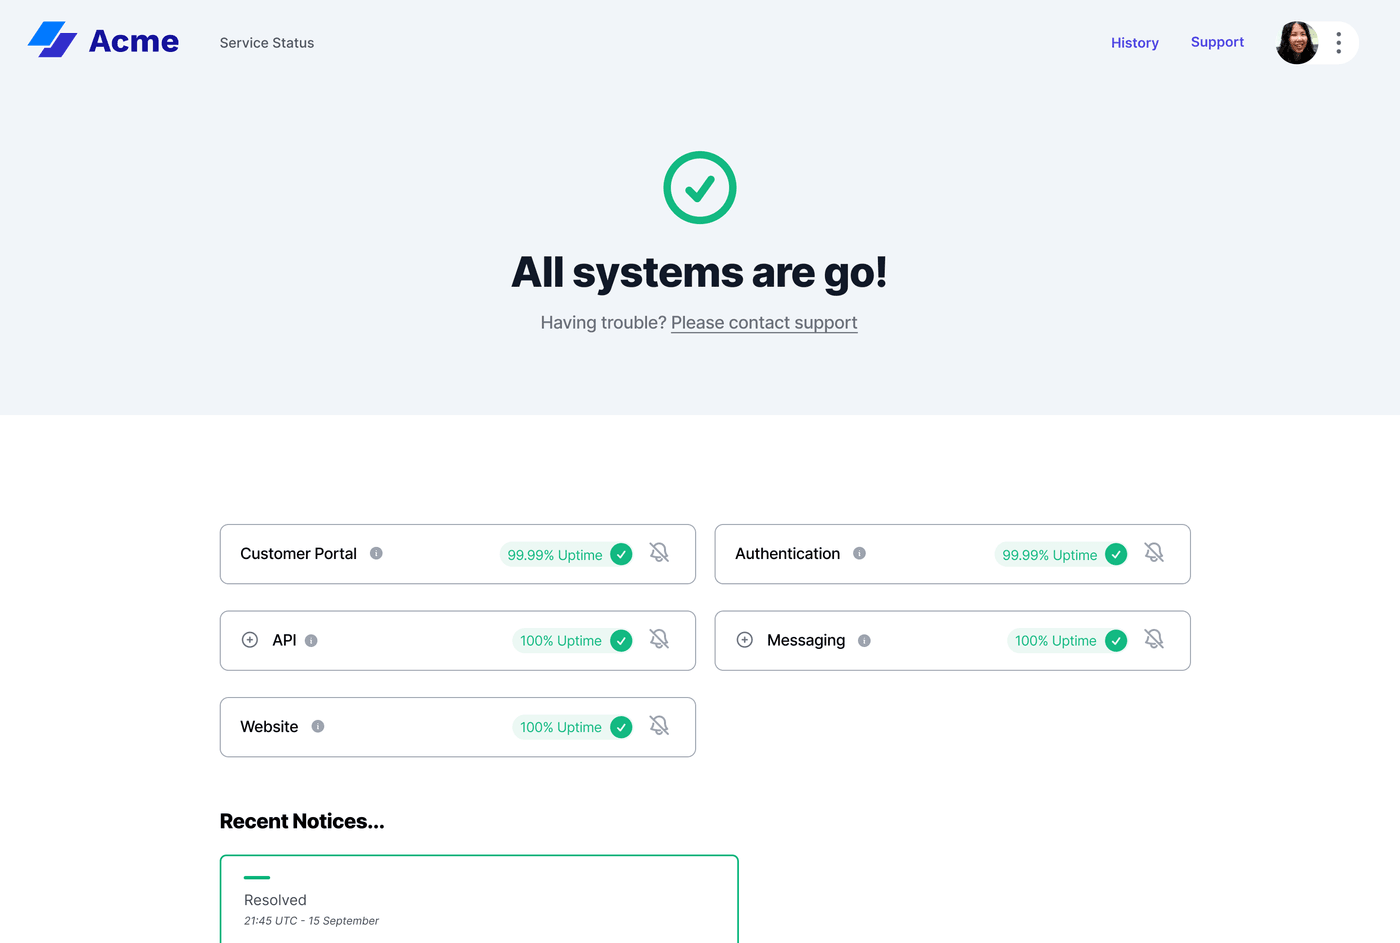The height and width of the screenshot is (943, 1400).
Task: Open the Customer Portal info tooltip icon
Action: pyautogui.click(x=377, y=552)
